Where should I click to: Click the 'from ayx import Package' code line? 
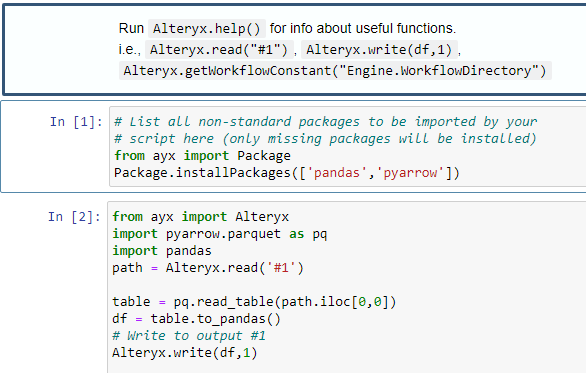click(x=202, y=155)
